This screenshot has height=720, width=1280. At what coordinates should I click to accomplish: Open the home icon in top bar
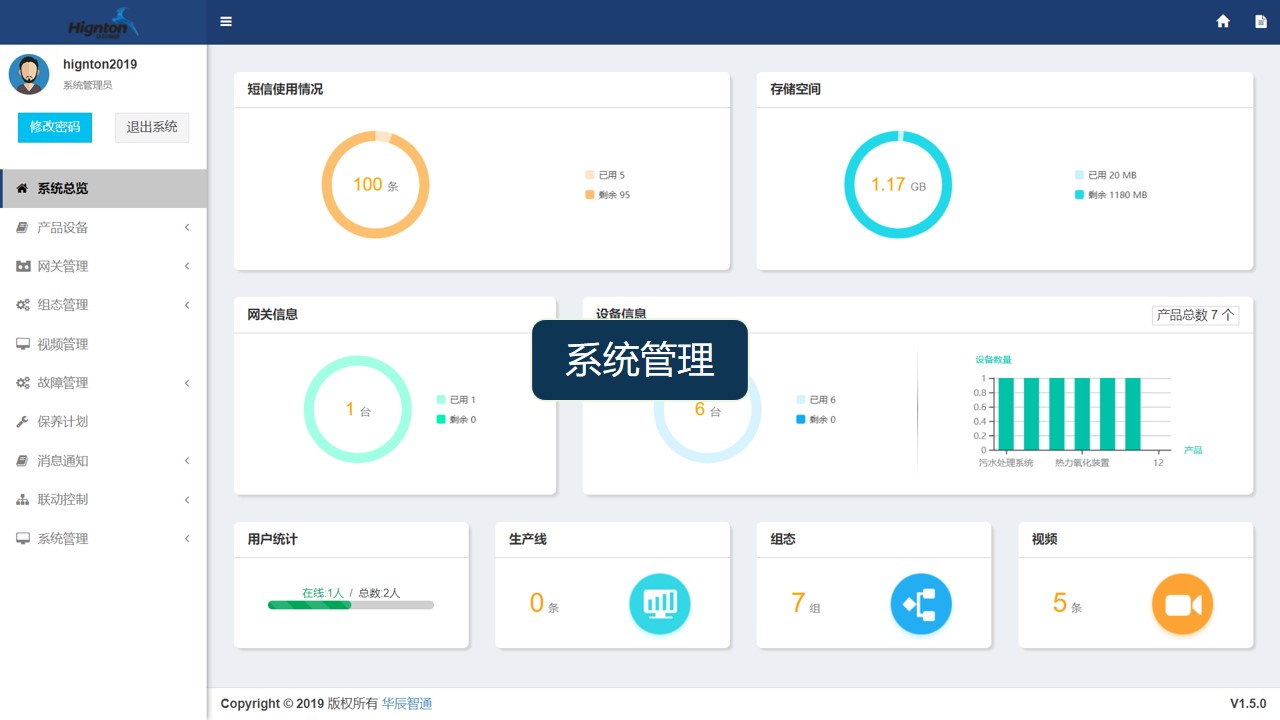pos(1223,21)
